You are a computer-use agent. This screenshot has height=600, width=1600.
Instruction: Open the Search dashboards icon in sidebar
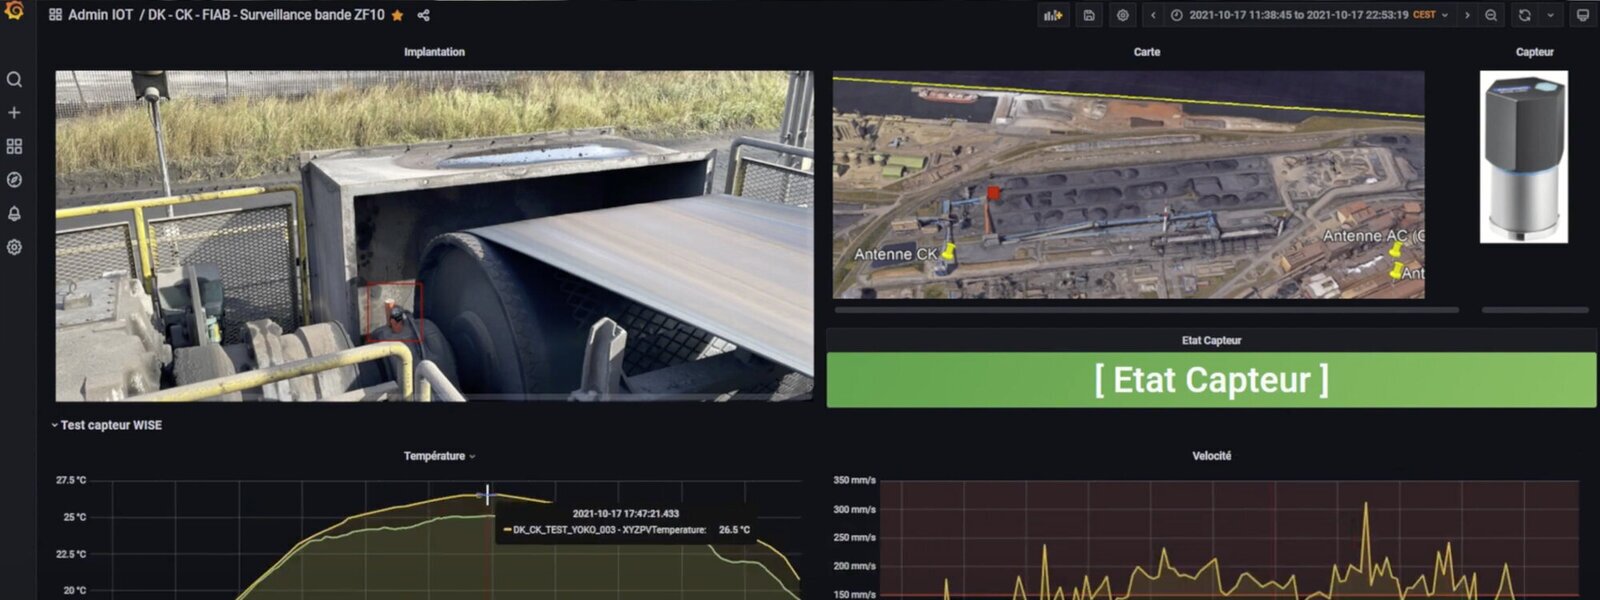(x=14, y=79)
